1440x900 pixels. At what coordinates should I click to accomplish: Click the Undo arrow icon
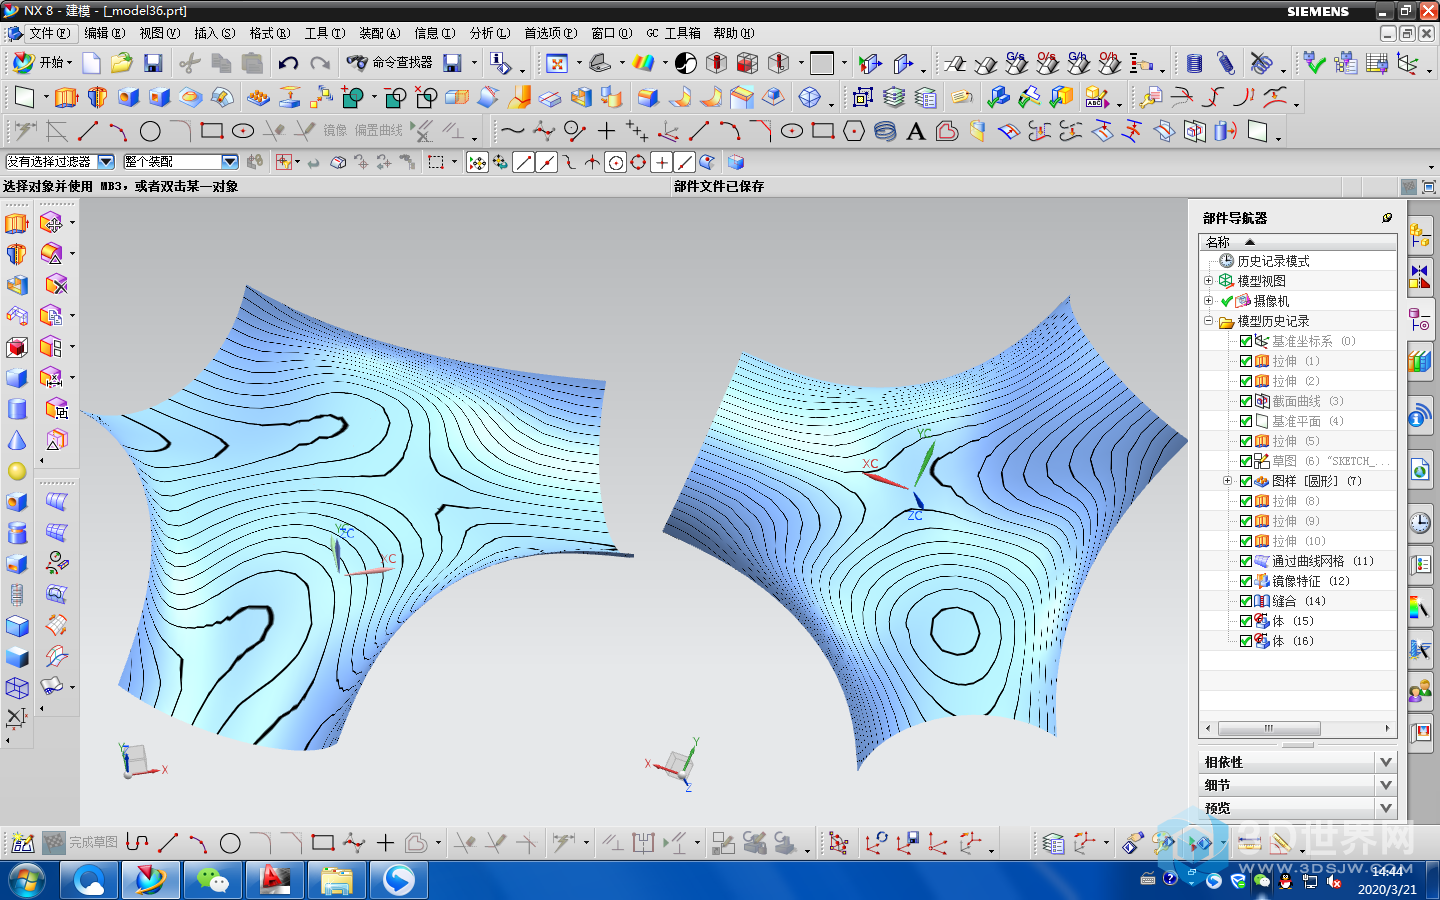[288, 63]
